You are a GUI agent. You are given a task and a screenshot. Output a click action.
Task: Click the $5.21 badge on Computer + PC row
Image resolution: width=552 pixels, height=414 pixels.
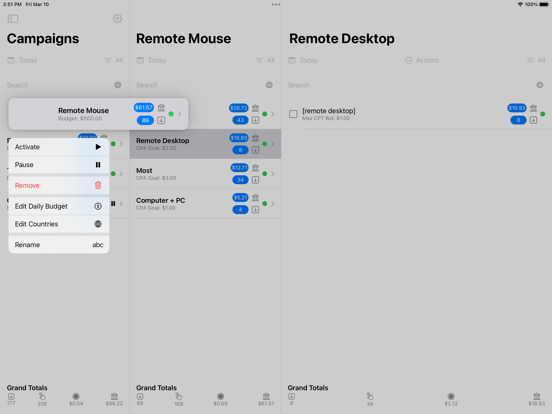pyautogui.click(x=240, y=197)
